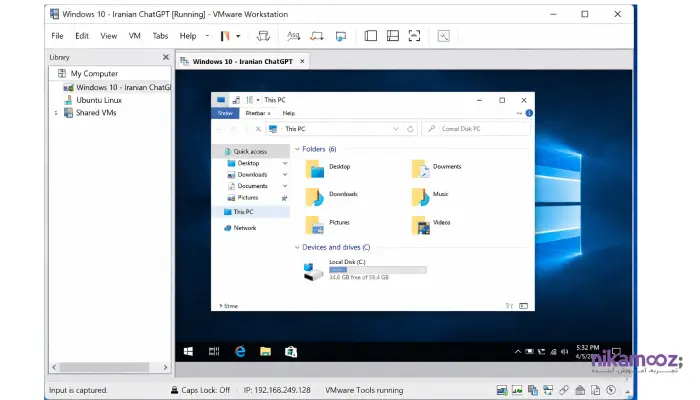Open the power dropdown arrow in toolbar
Screen dimensions: 700x400
pyautogui.click(x=237, y=35)
